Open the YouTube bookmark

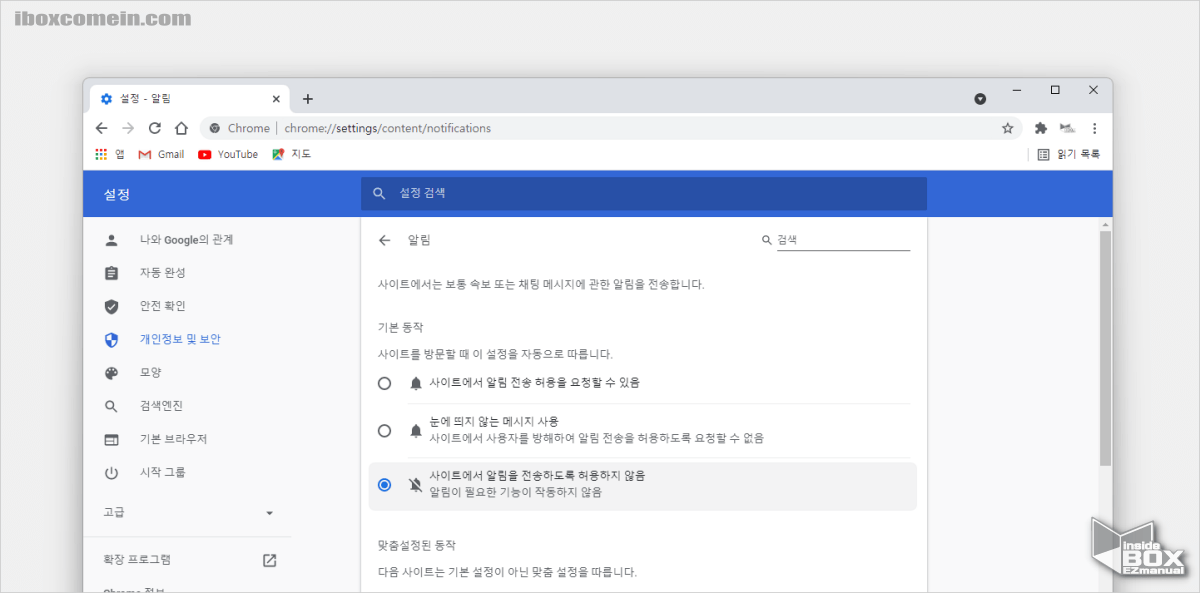click(227, 153)
